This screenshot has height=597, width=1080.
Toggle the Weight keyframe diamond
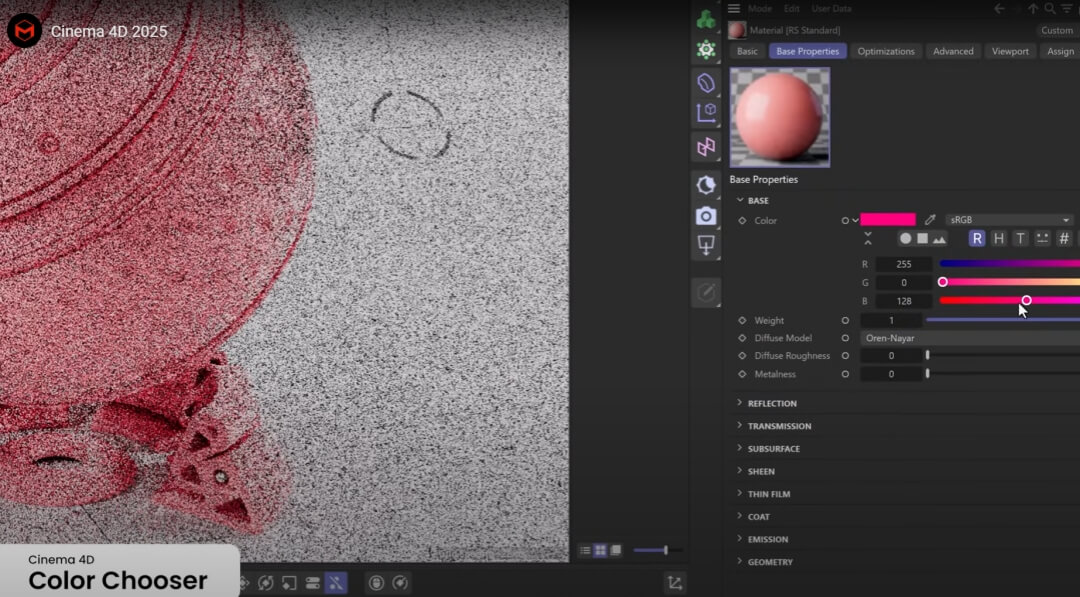click(x=742, y=320)
